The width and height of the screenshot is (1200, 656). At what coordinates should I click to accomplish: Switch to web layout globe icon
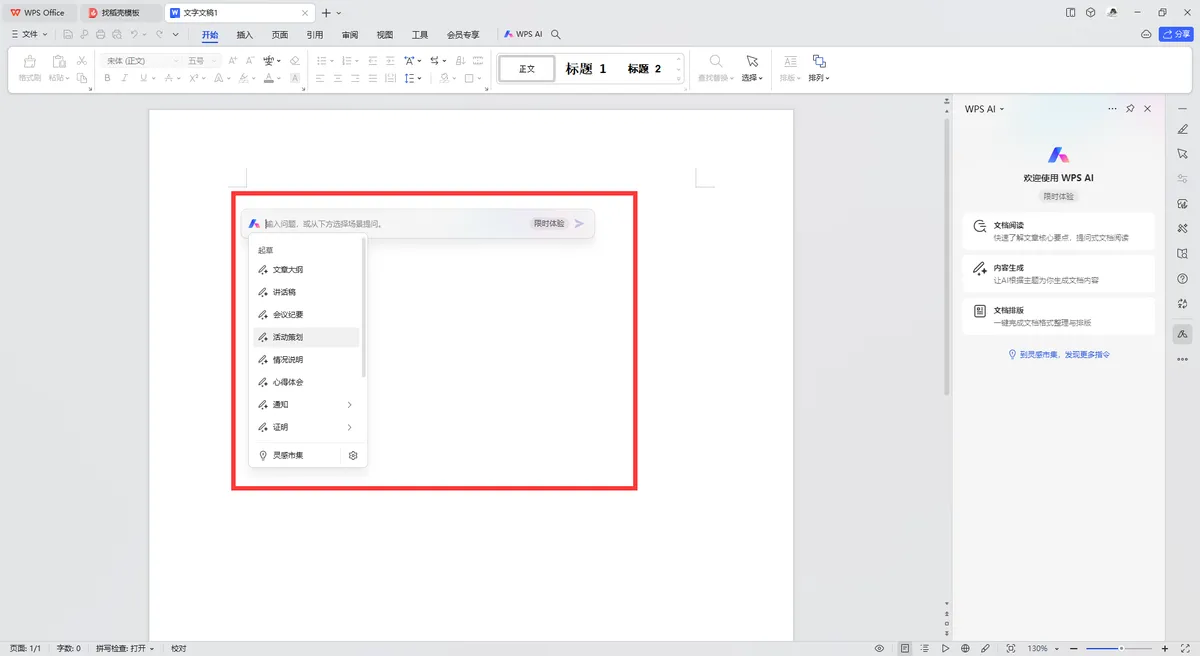pos(965,648)
